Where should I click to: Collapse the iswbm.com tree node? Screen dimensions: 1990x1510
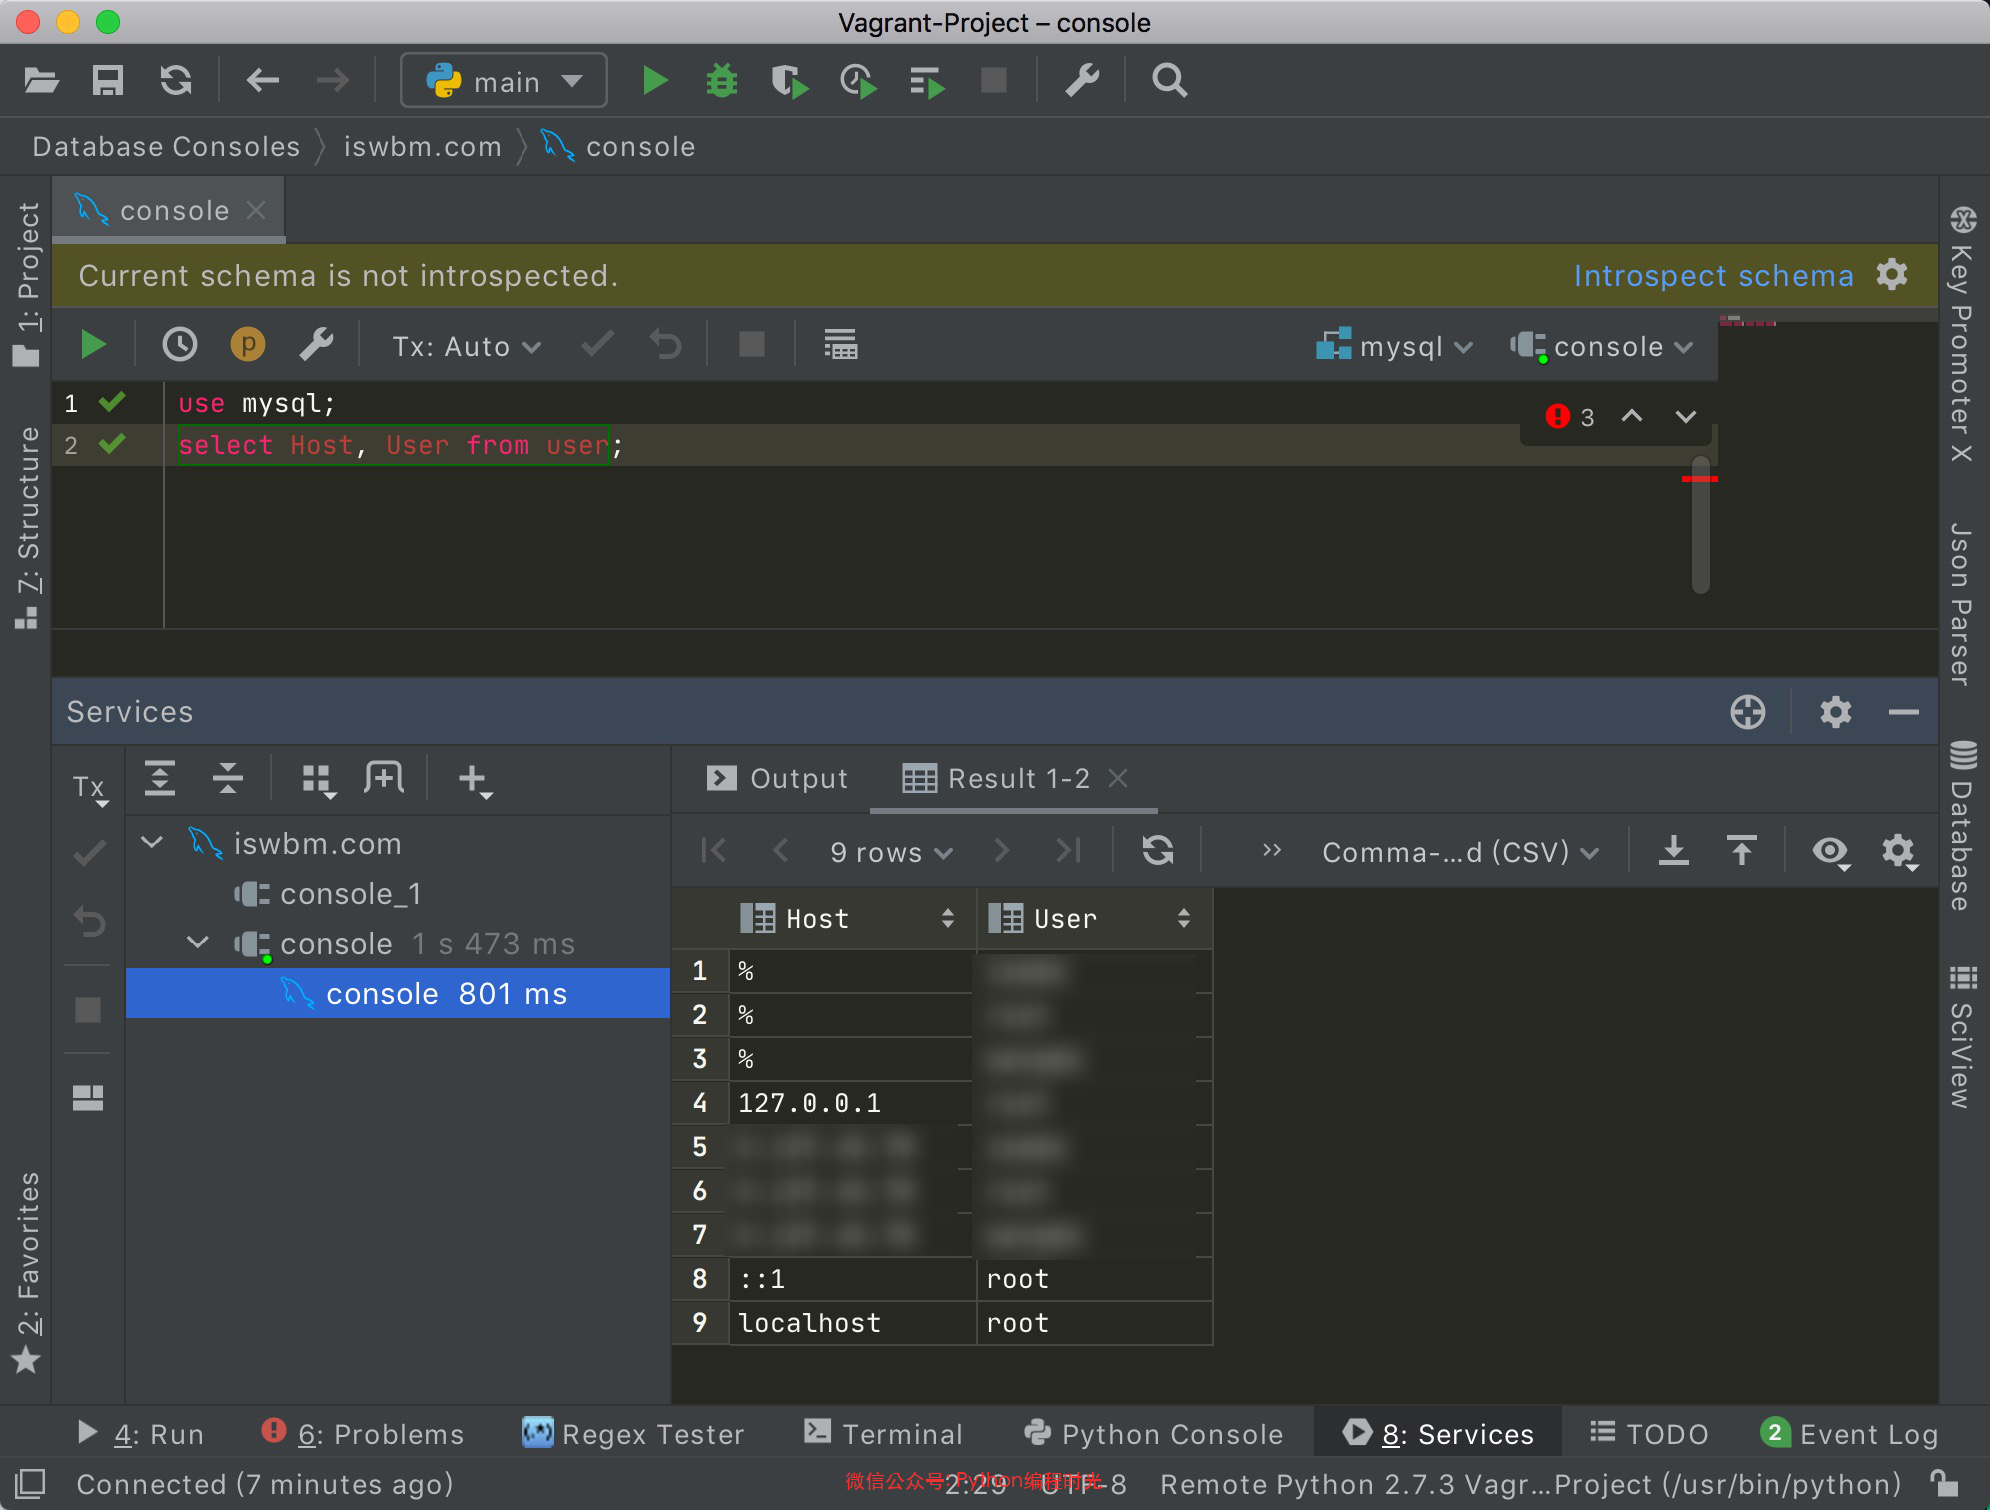pos(152,843)
